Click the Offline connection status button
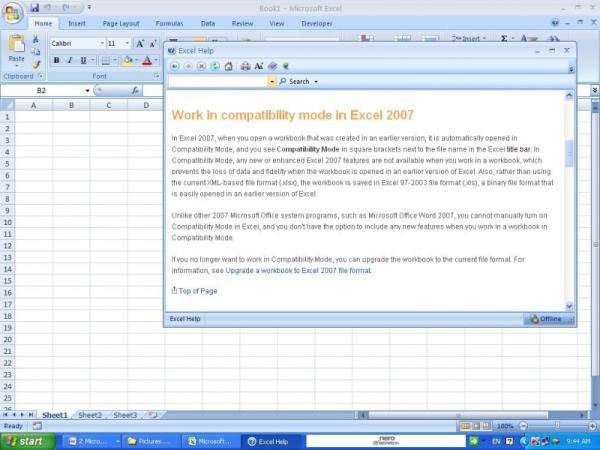Viewport: 600px width, 450px height. (548, 319)
